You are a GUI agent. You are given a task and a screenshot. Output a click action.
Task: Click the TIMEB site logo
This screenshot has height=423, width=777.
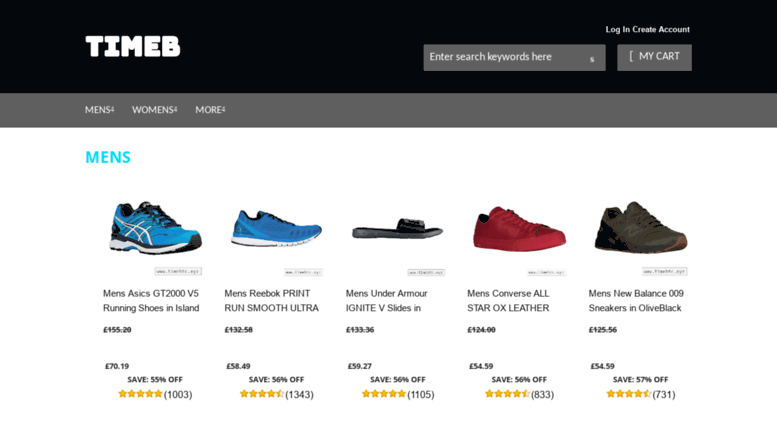133,47
